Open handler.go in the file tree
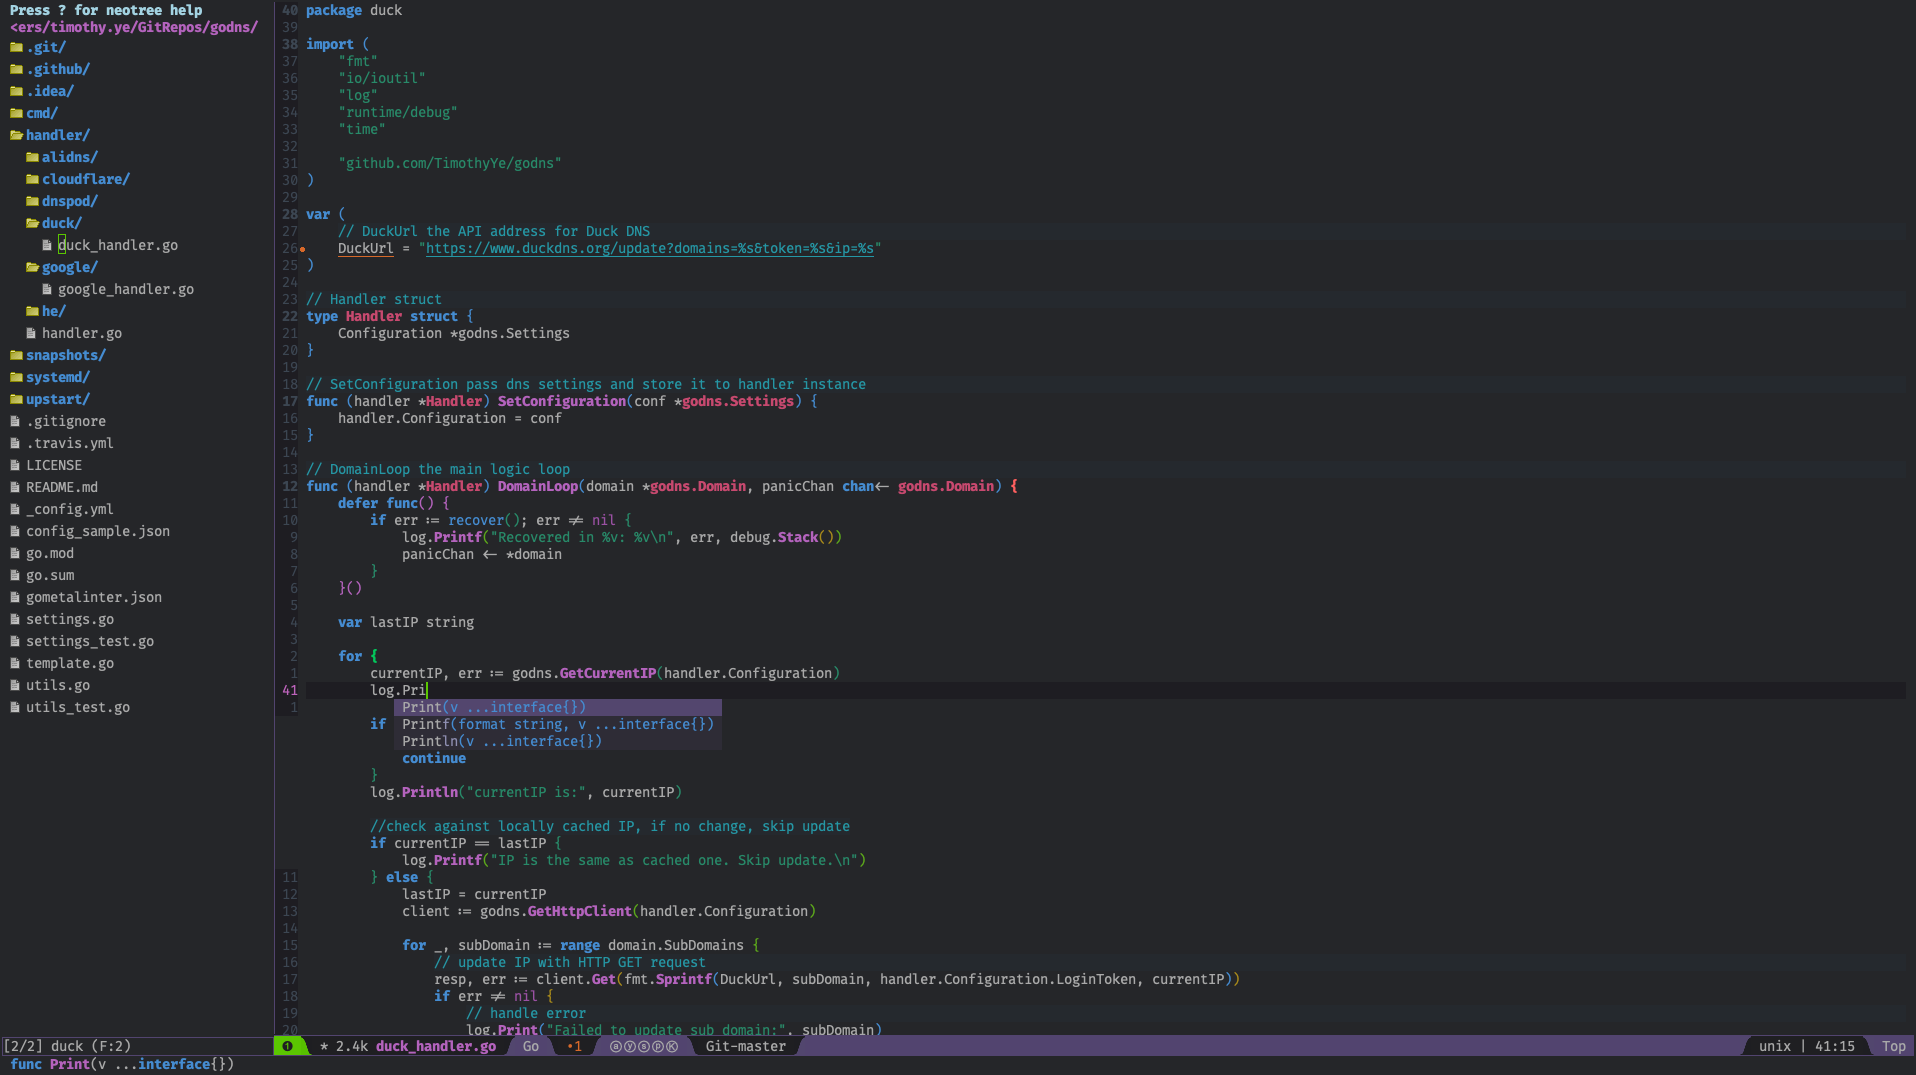The height and width of the screenshot is (1075, 1916). (82, 333)
